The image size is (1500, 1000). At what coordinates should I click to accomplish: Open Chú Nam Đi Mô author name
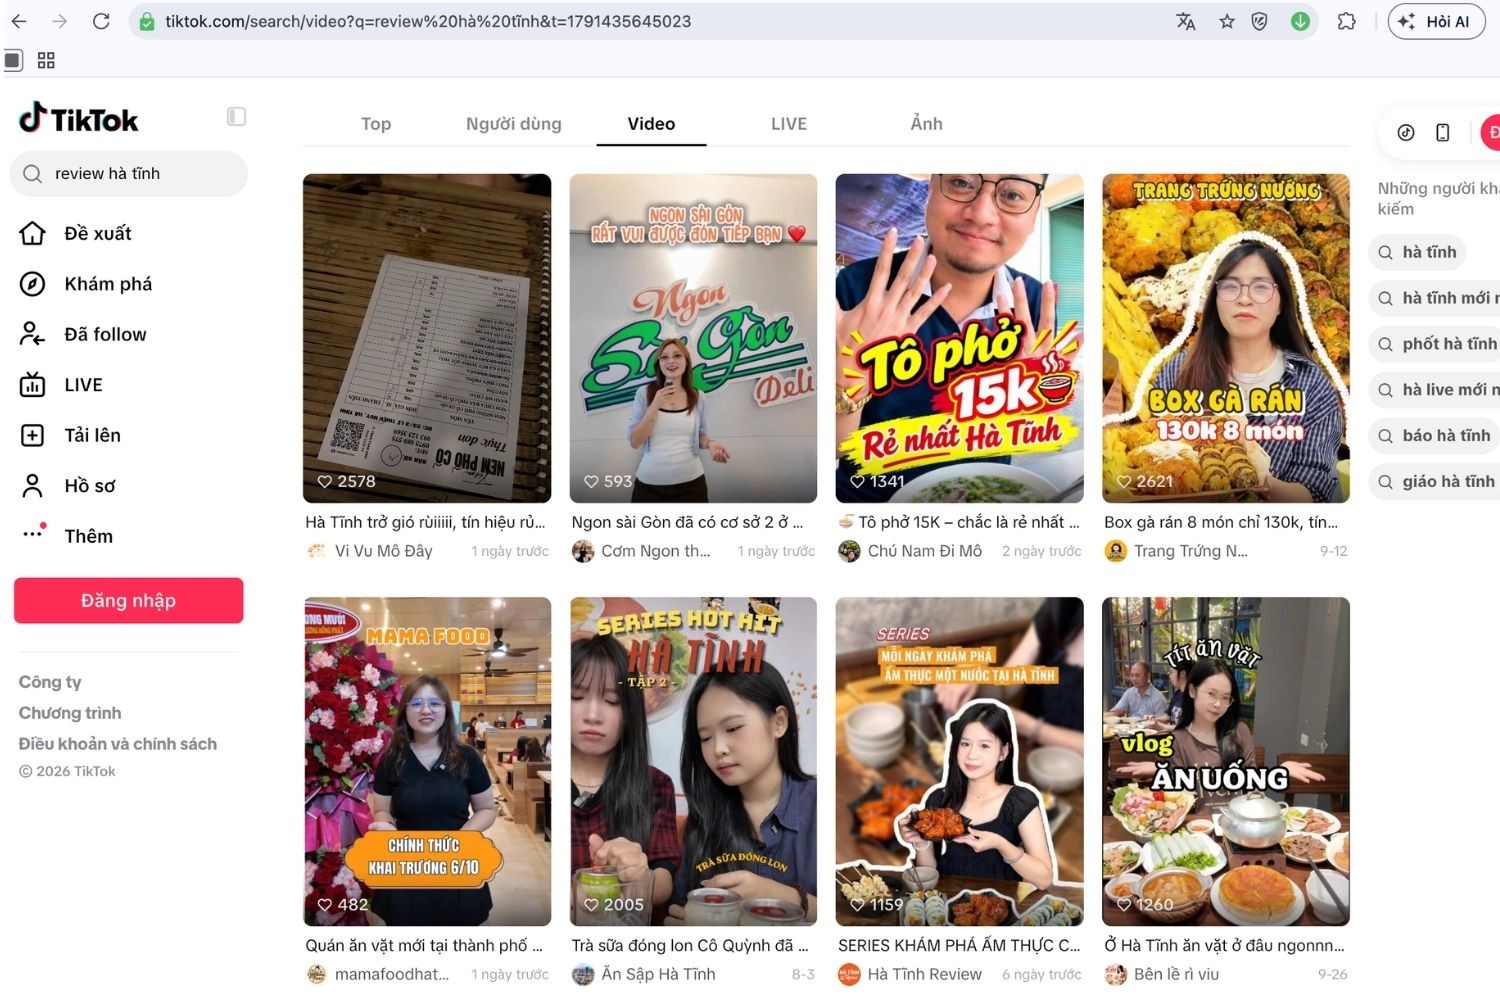(925, 551)
